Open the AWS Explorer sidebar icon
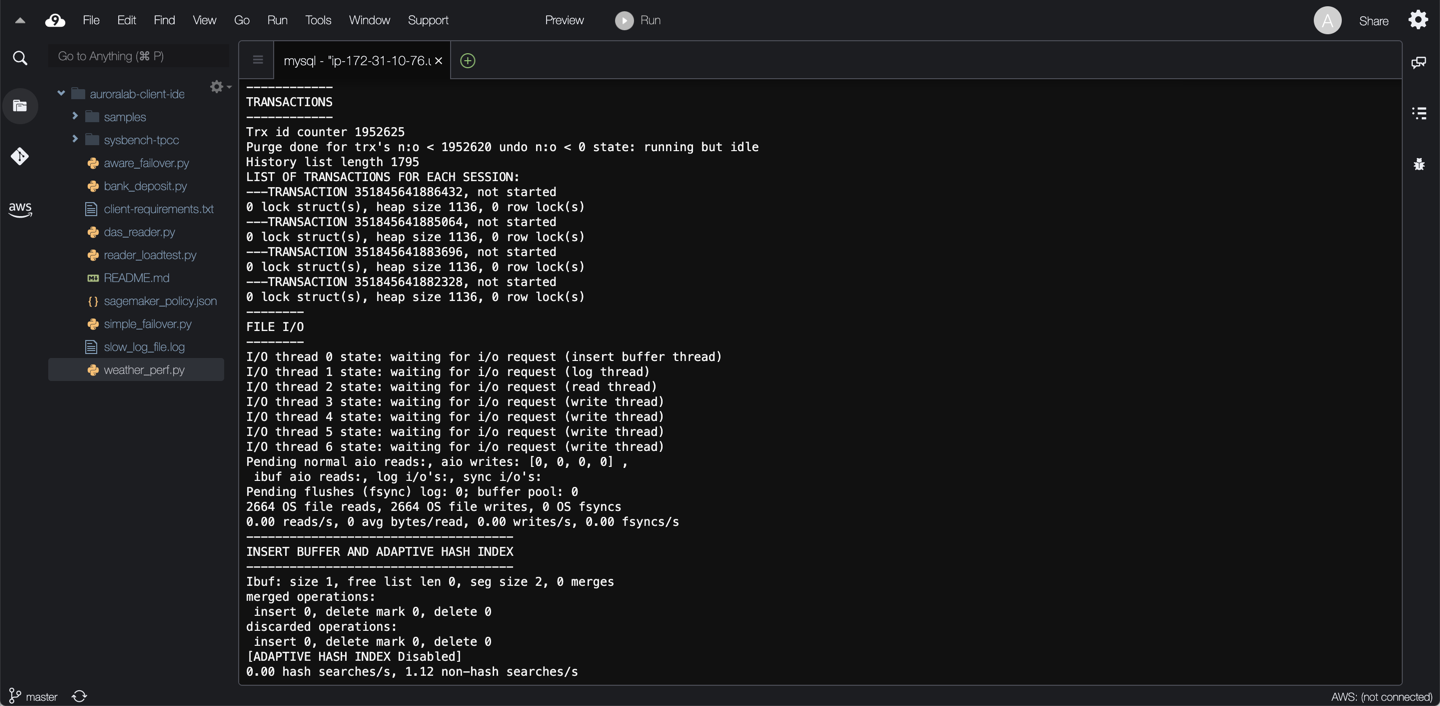1440x706 pixels. click(x=20, y=209)
